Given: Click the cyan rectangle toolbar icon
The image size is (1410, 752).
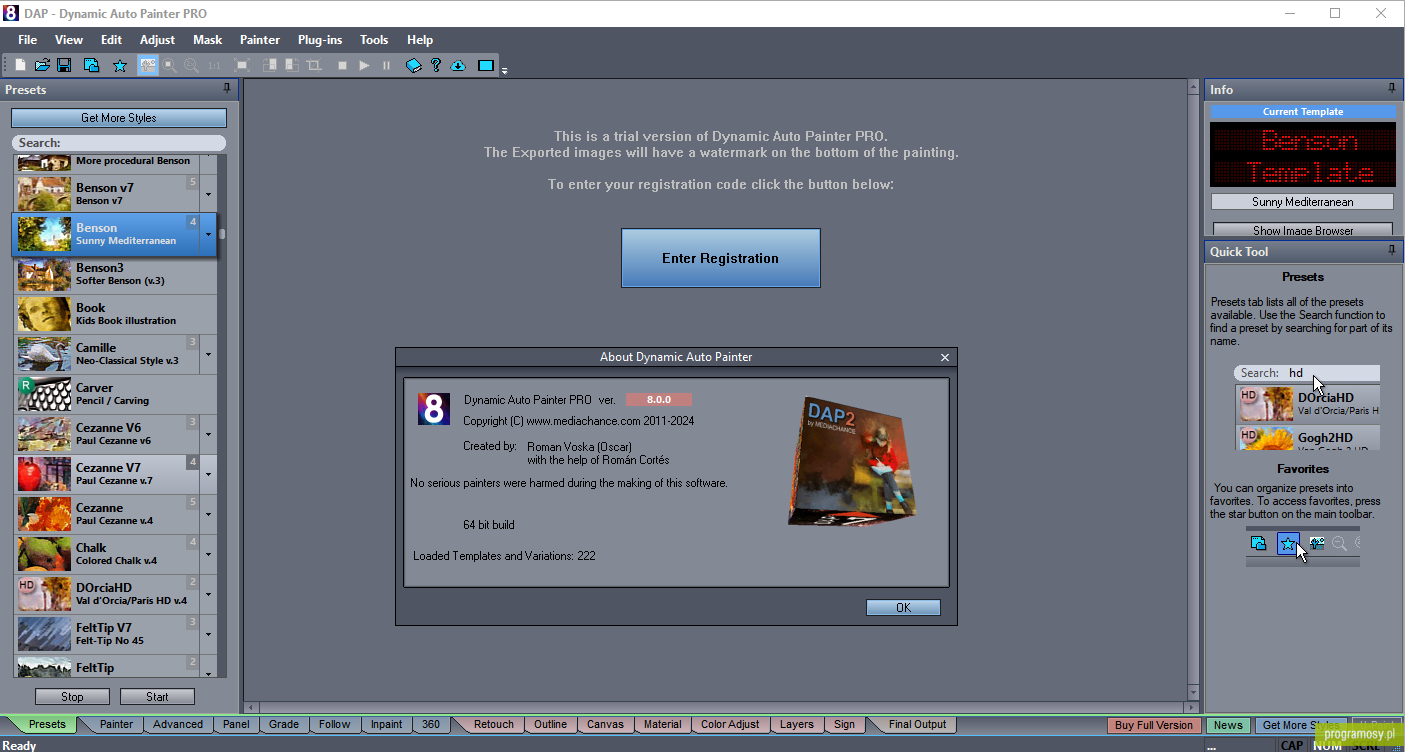Looking at the screenshot, I should point(486,65).
